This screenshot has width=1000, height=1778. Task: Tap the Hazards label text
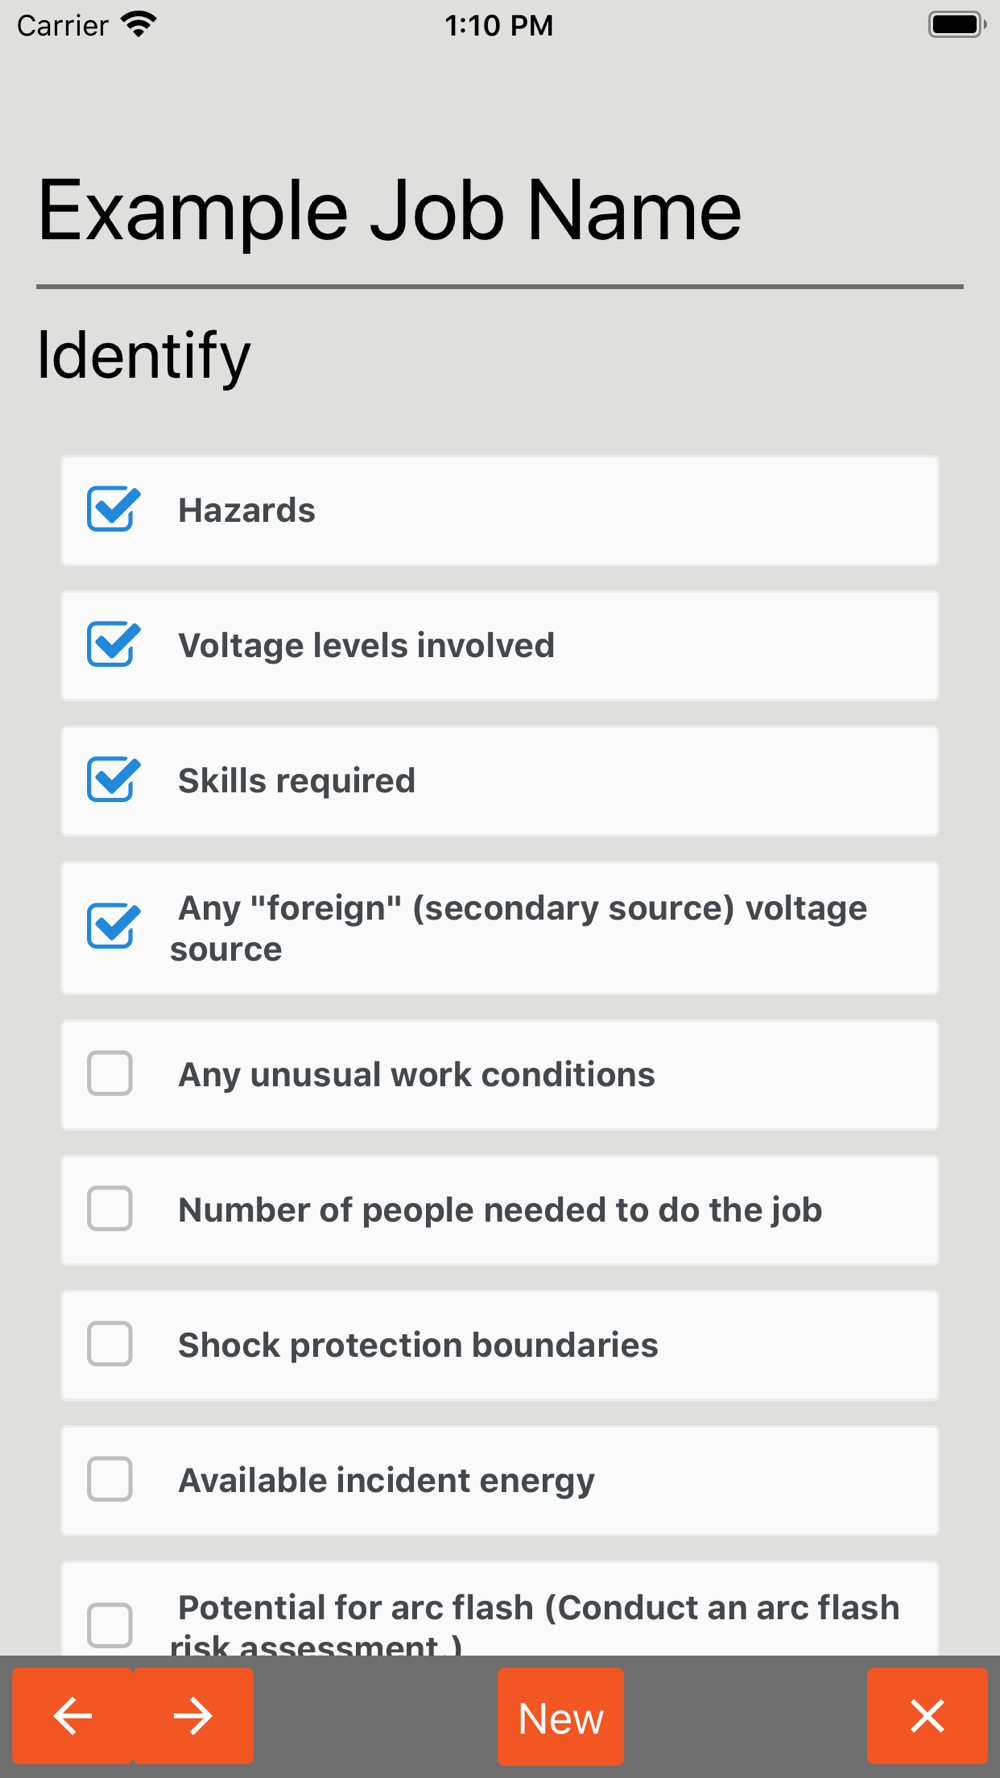click(246, 510)
